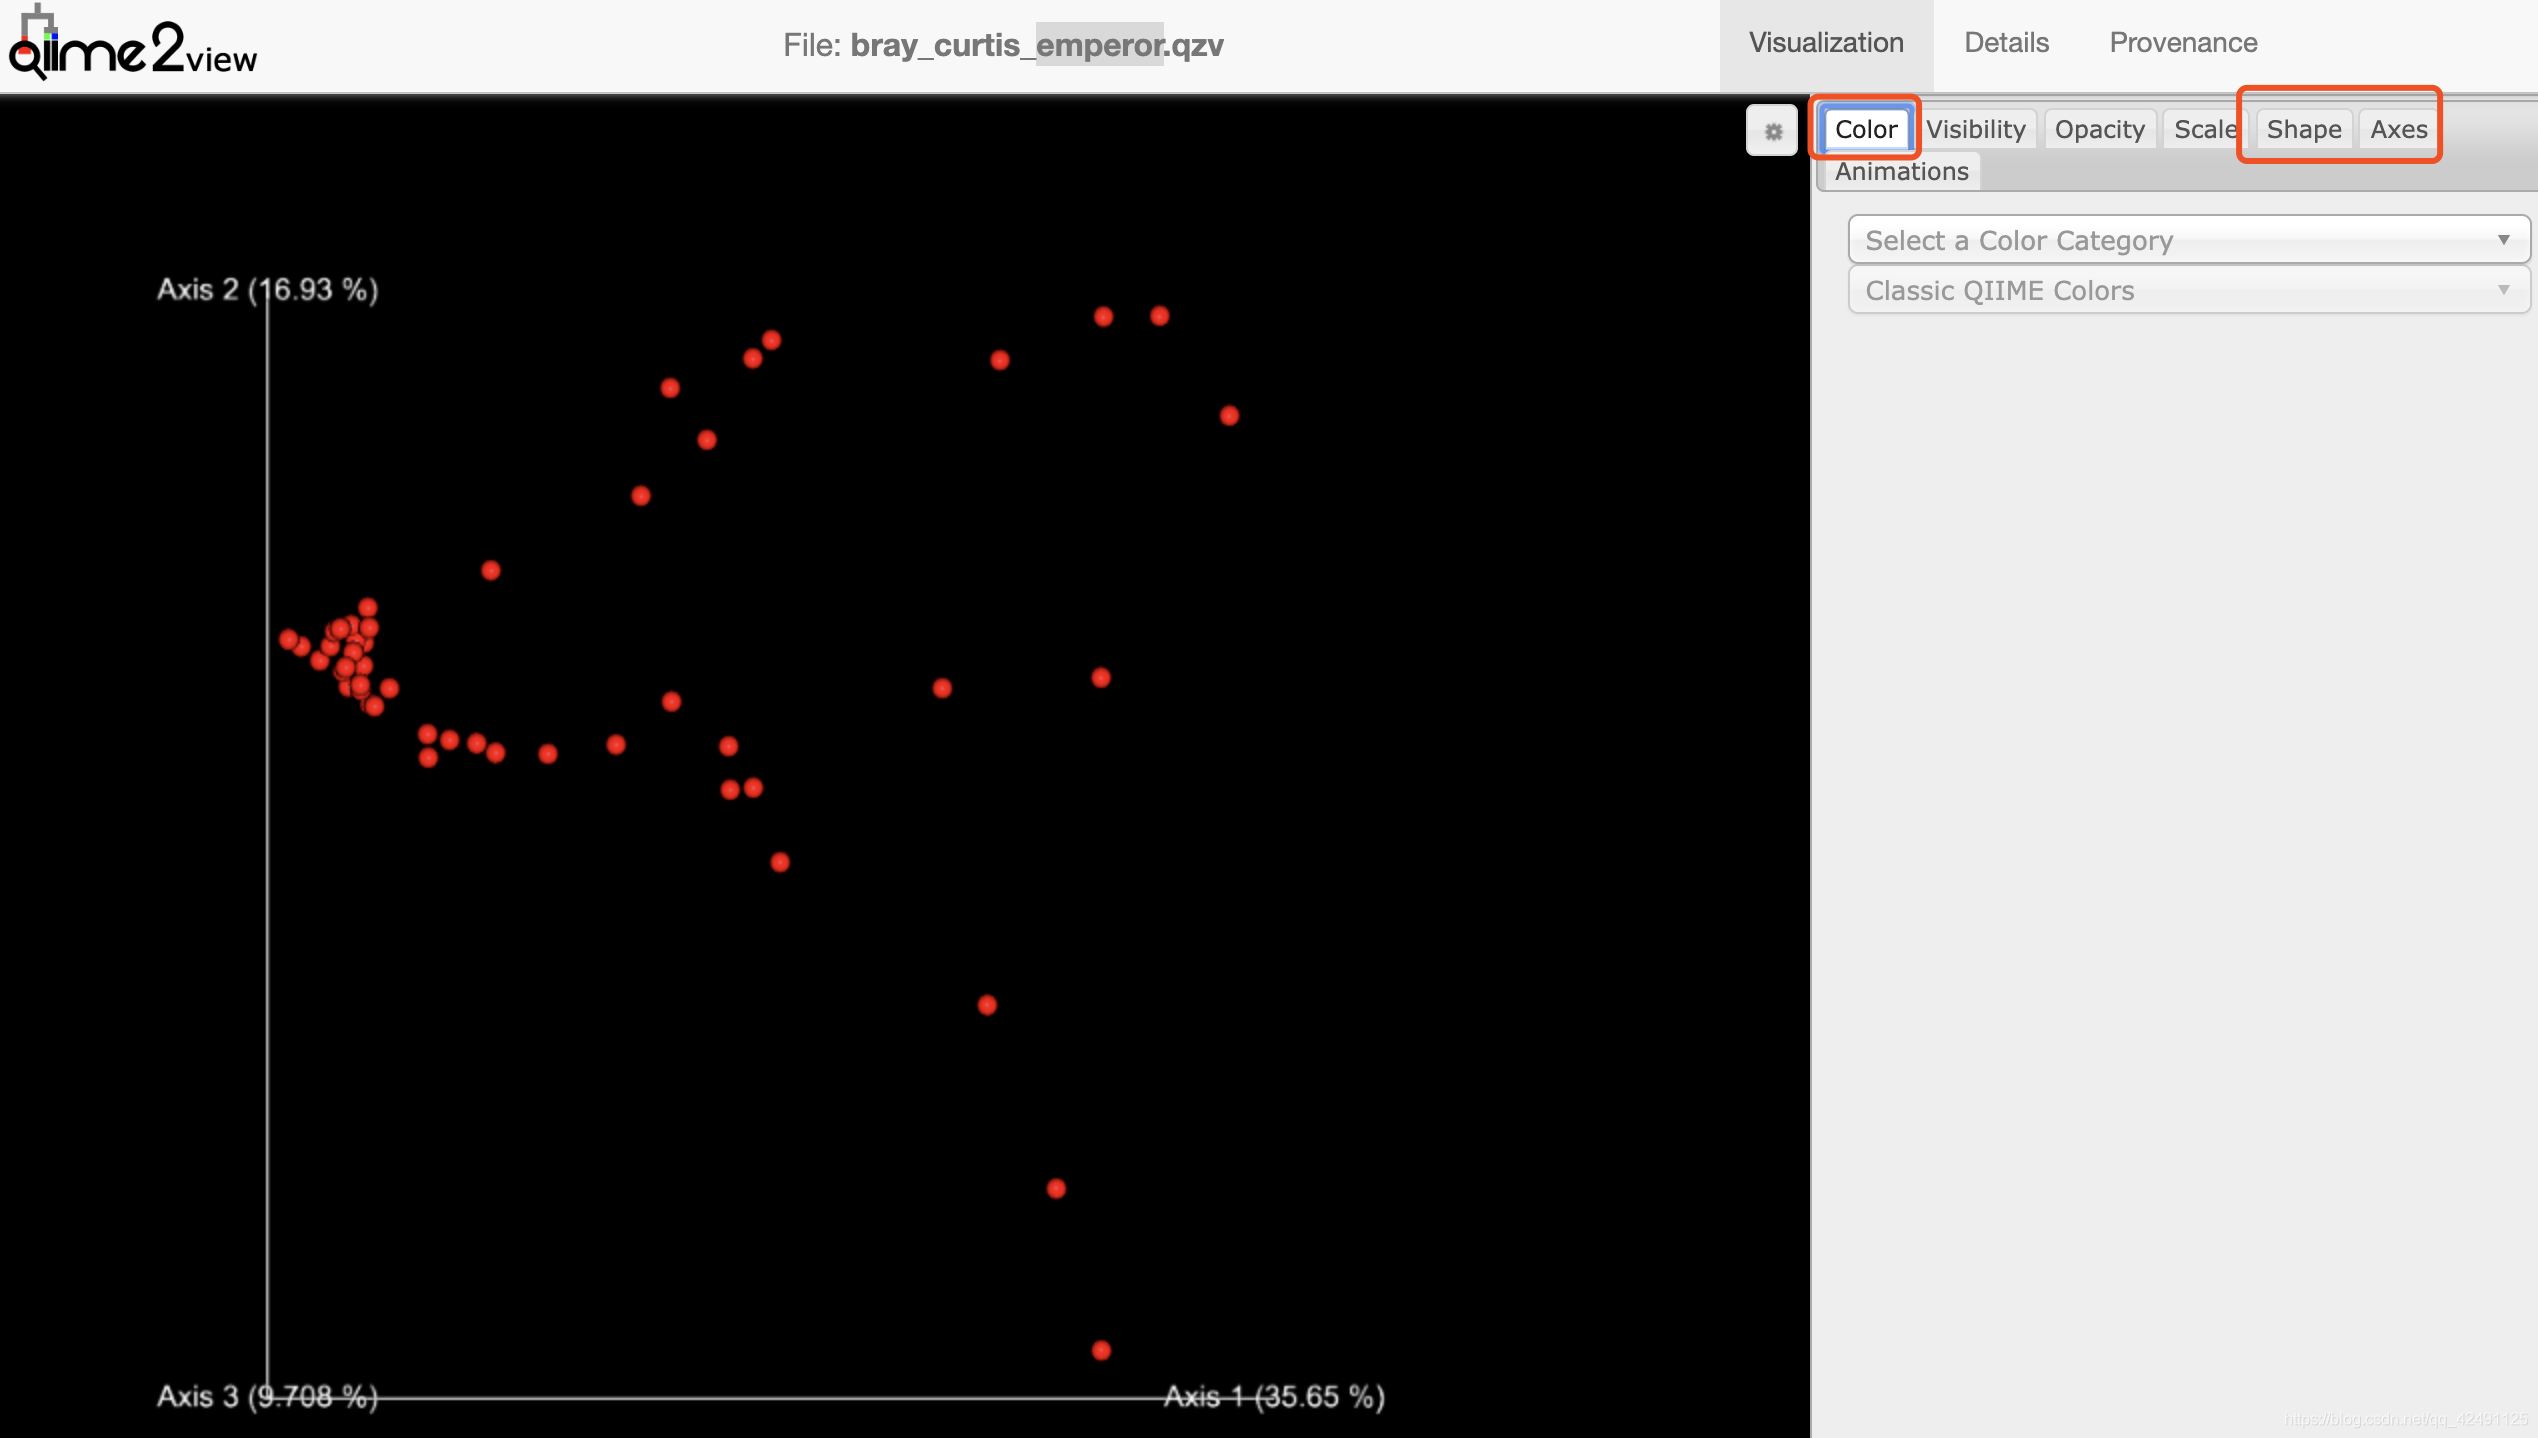Open the Animations panel
Image resolution: width=2538 pixels, height=1438 pixels.
1902,169
